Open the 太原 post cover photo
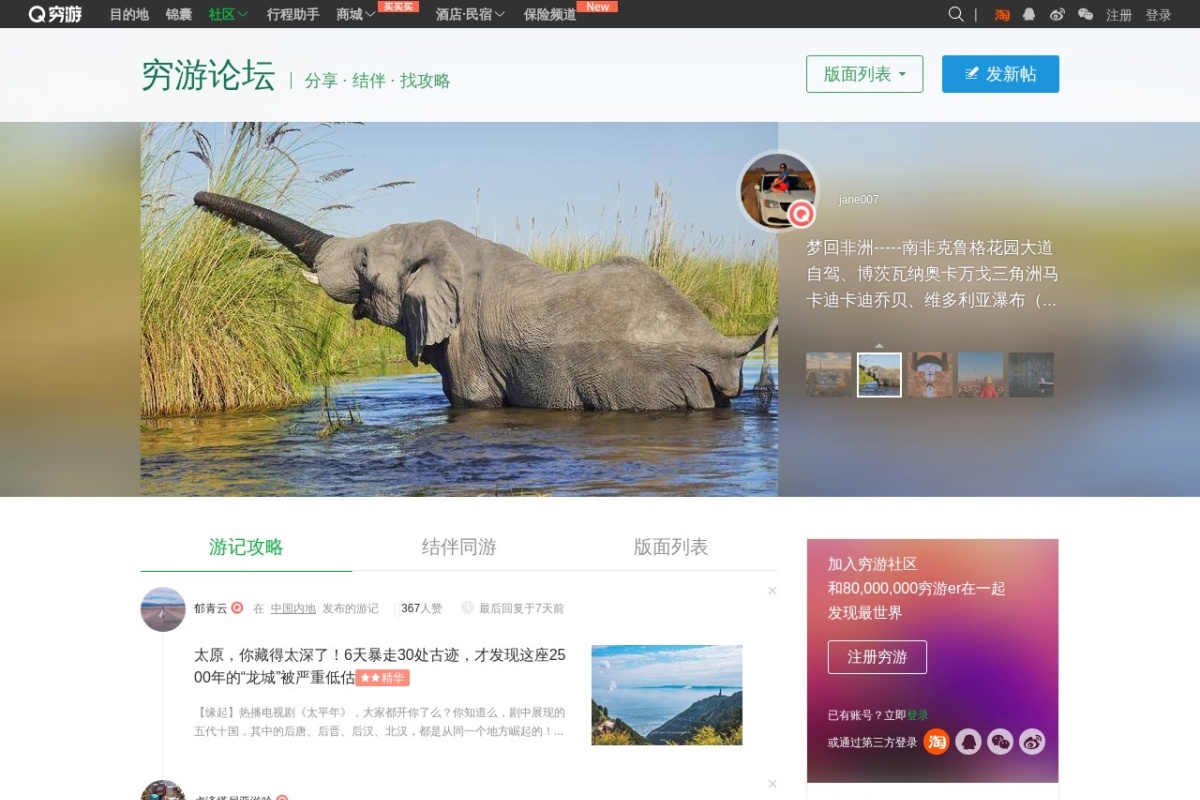Screen dimensions: 1200x800 click(667, 695)
